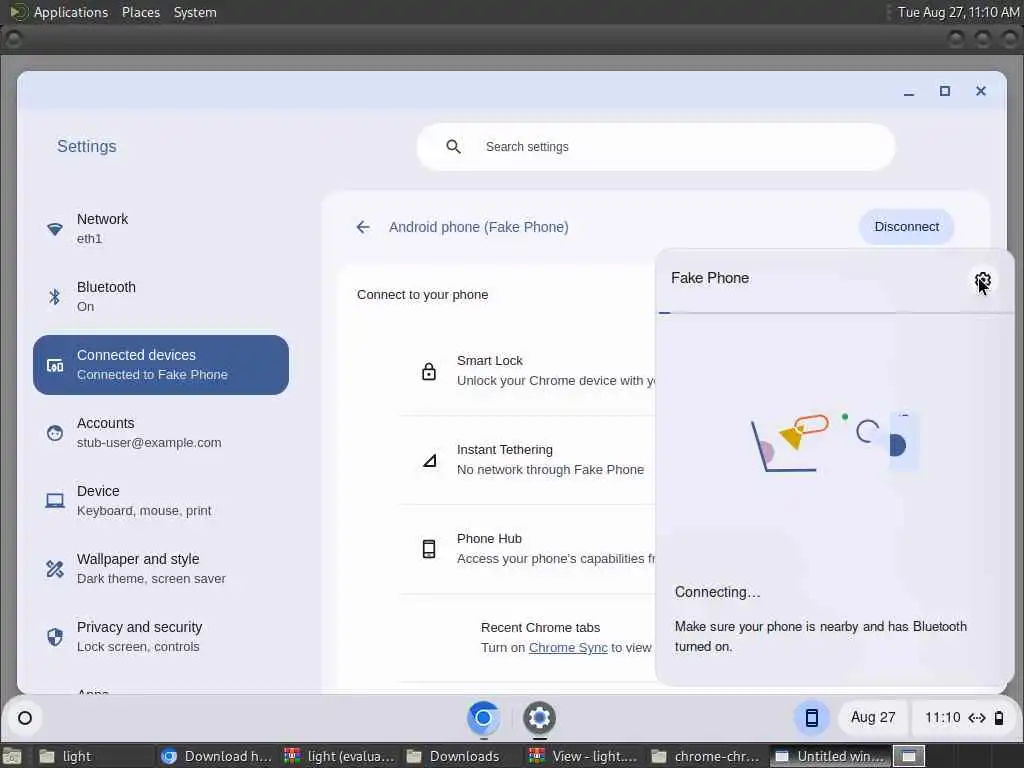
Task: Click the Connected devices icon
Action: (x=55, y=365)
